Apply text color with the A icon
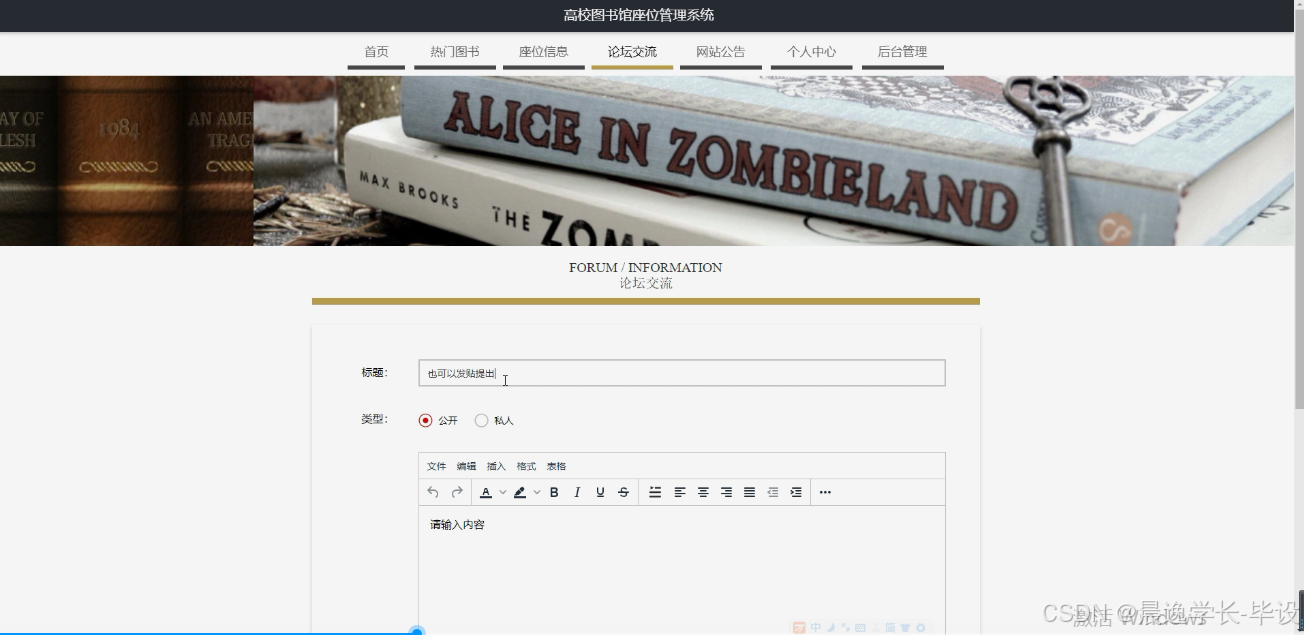Screen dimensions: 1304x635 point(486,492)
